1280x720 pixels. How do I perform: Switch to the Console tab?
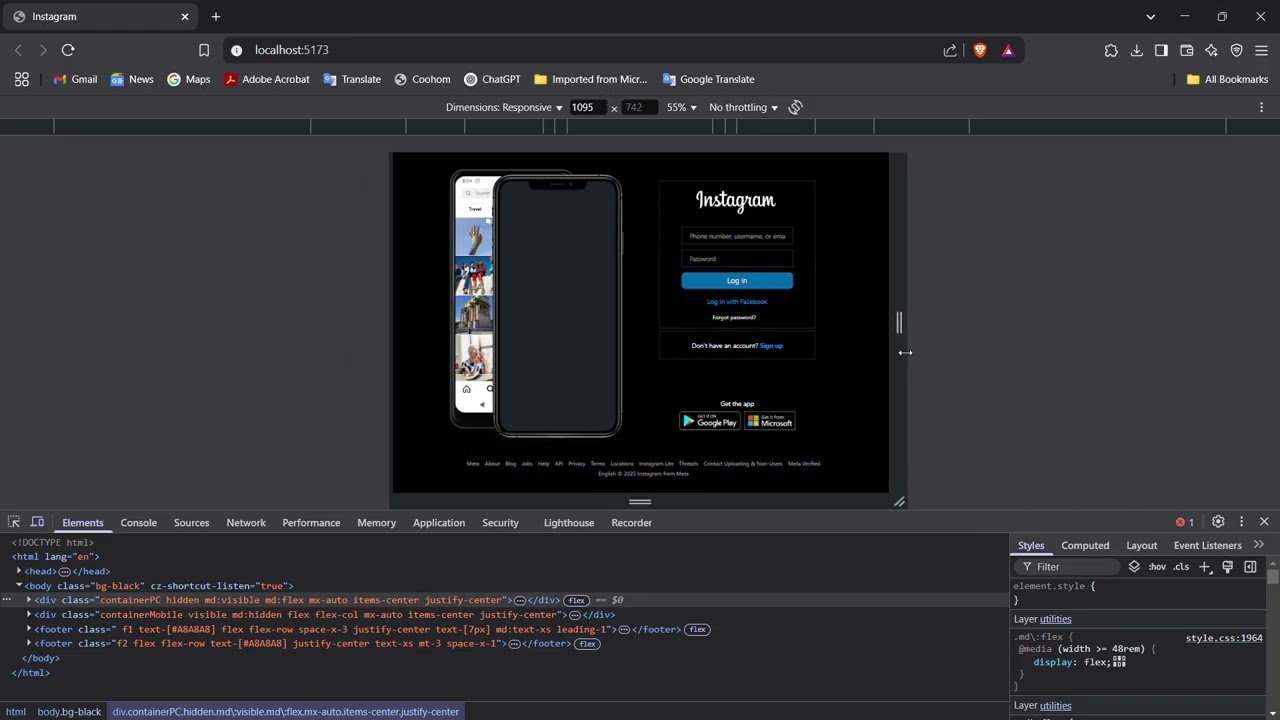click(x=139, y=522)
